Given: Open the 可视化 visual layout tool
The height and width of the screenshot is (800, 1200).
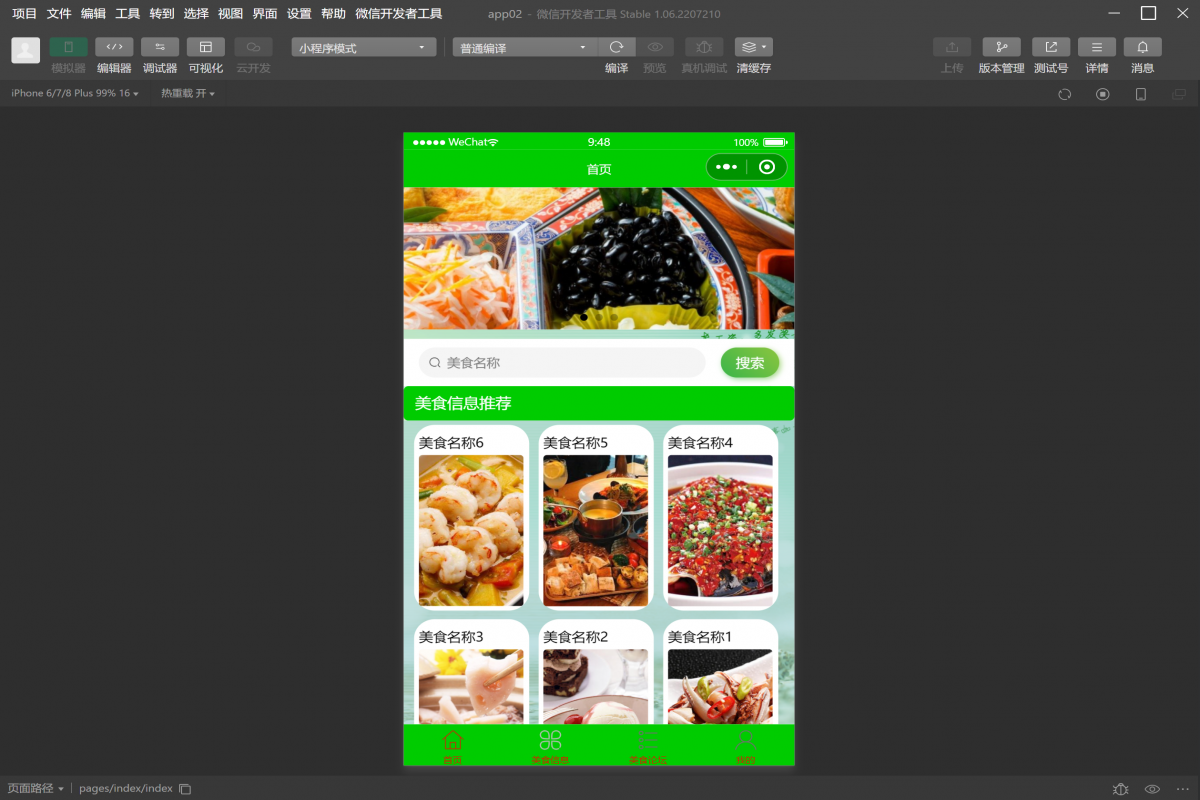Looking at the screenshot, I should point(205,47).
